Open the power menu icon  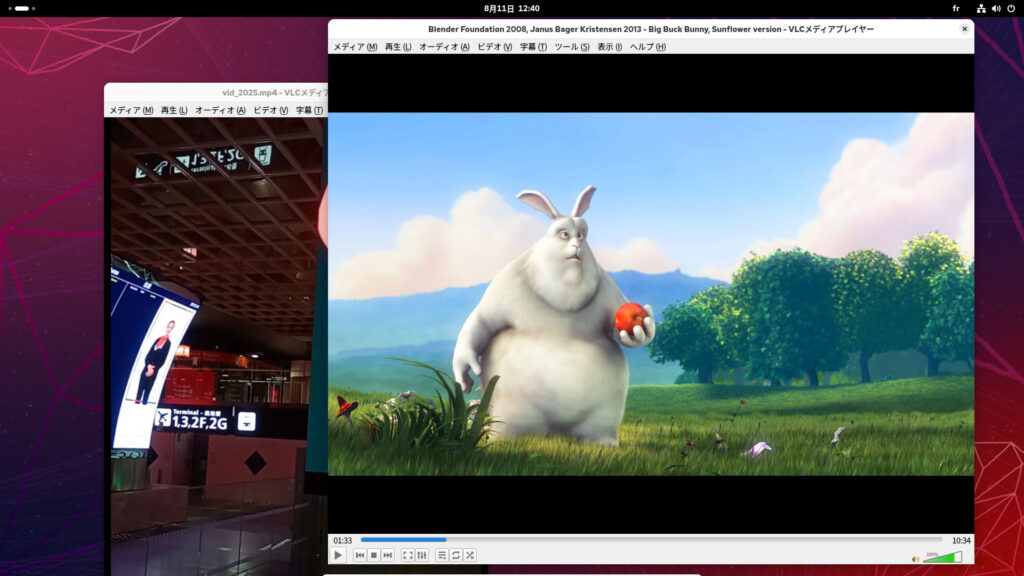click(1011, 8)
